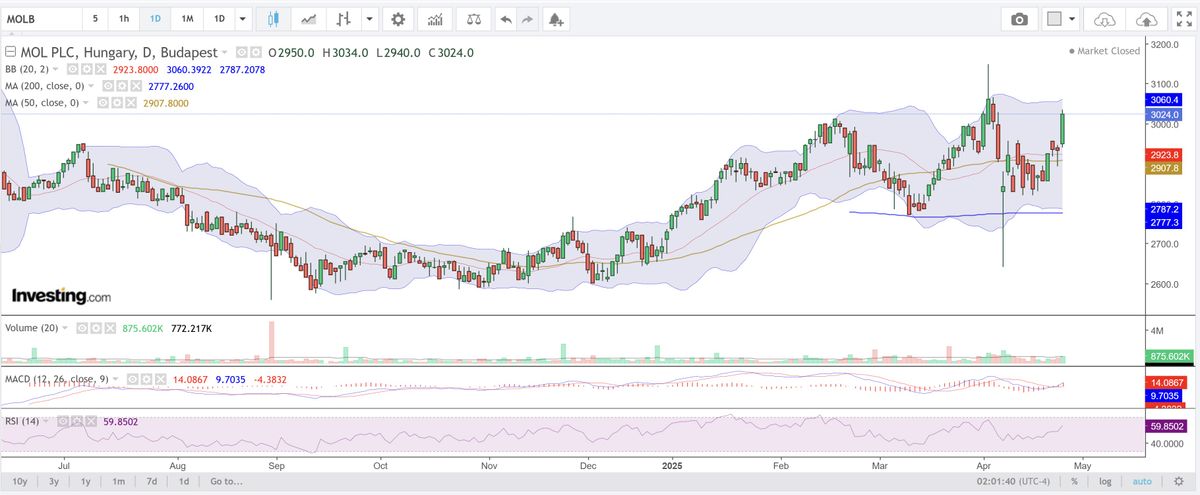Expand the Volume (20) dropdown arrow

pyautogui.click(x=65, y=328)
